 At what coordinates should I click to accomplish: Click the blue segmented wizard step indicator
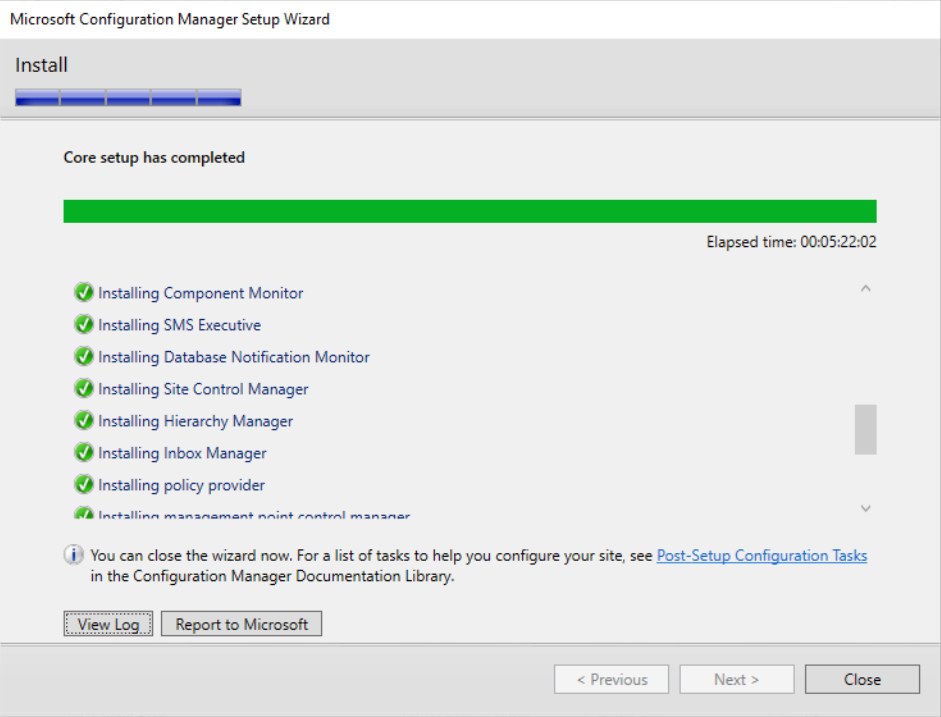click(x=128, y=97)
